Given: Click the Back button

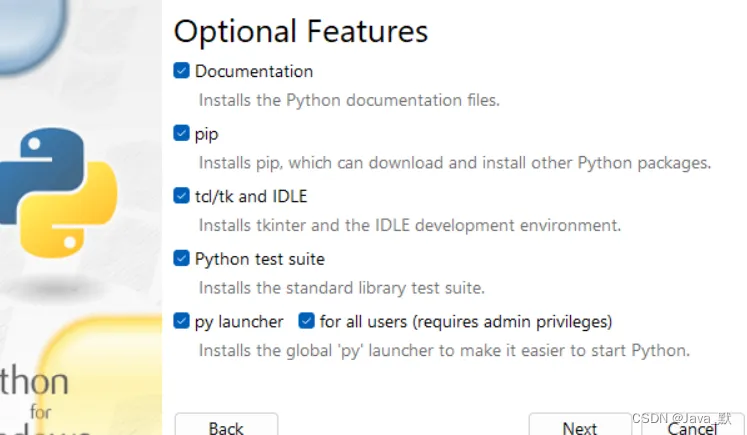Looking at the screenshot, I should click(x=226, y=425).
